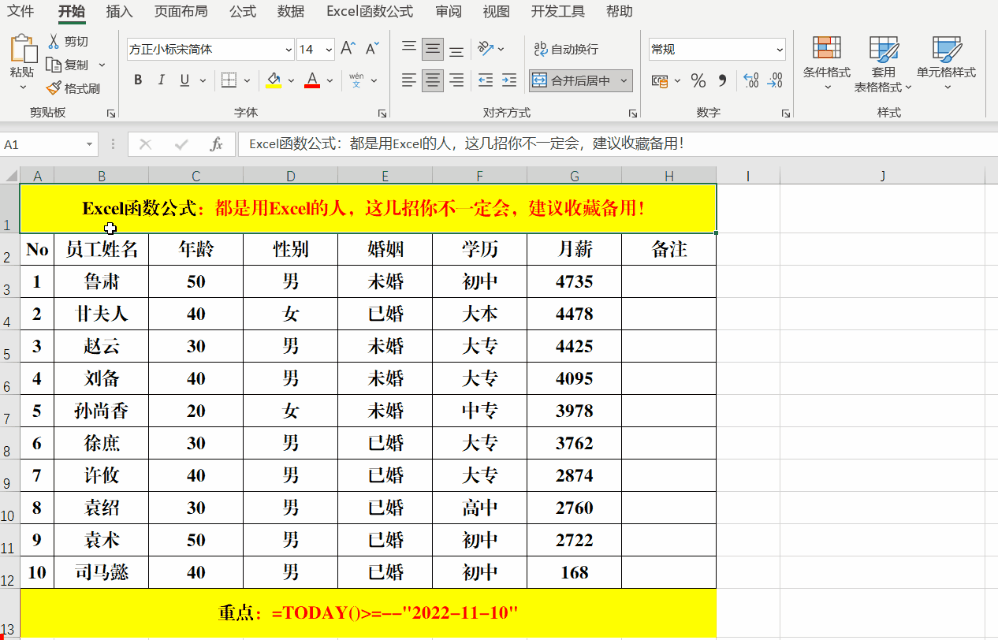Click the select all corner triangle
This screenshot has width=998, height=640.
[x=10, y=176]
